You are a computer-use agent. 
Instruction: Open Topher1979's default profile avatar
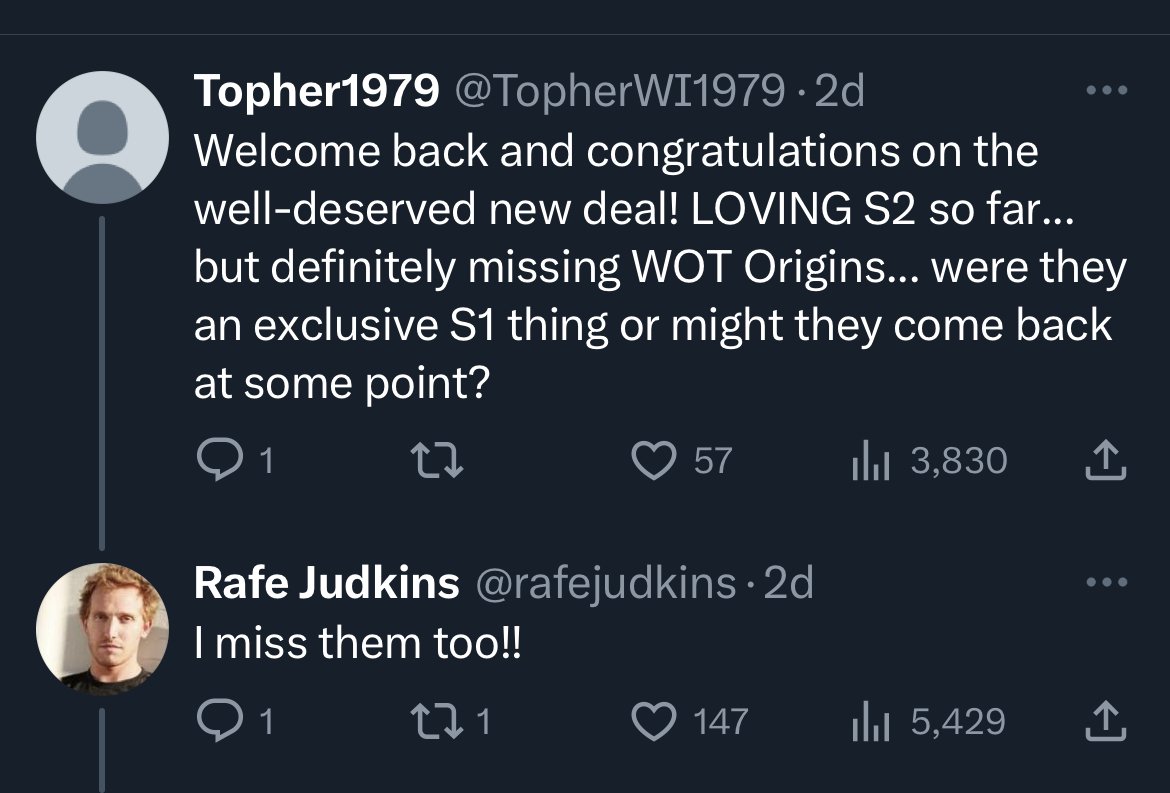point(101,137)
